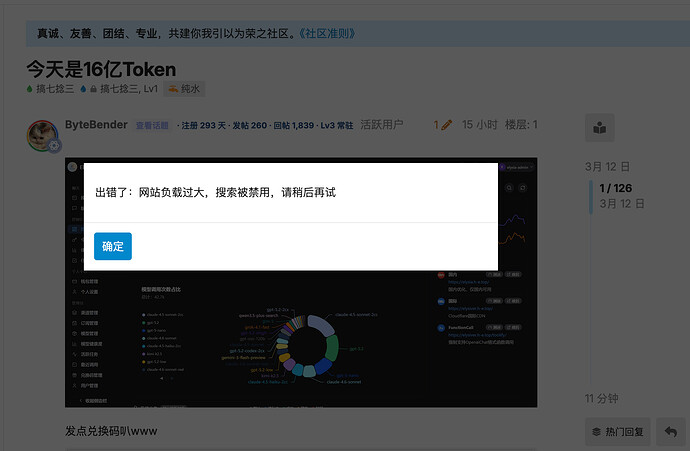Click the timeline scroller handle bar
The image size is (690, 451).
(591, 197)
